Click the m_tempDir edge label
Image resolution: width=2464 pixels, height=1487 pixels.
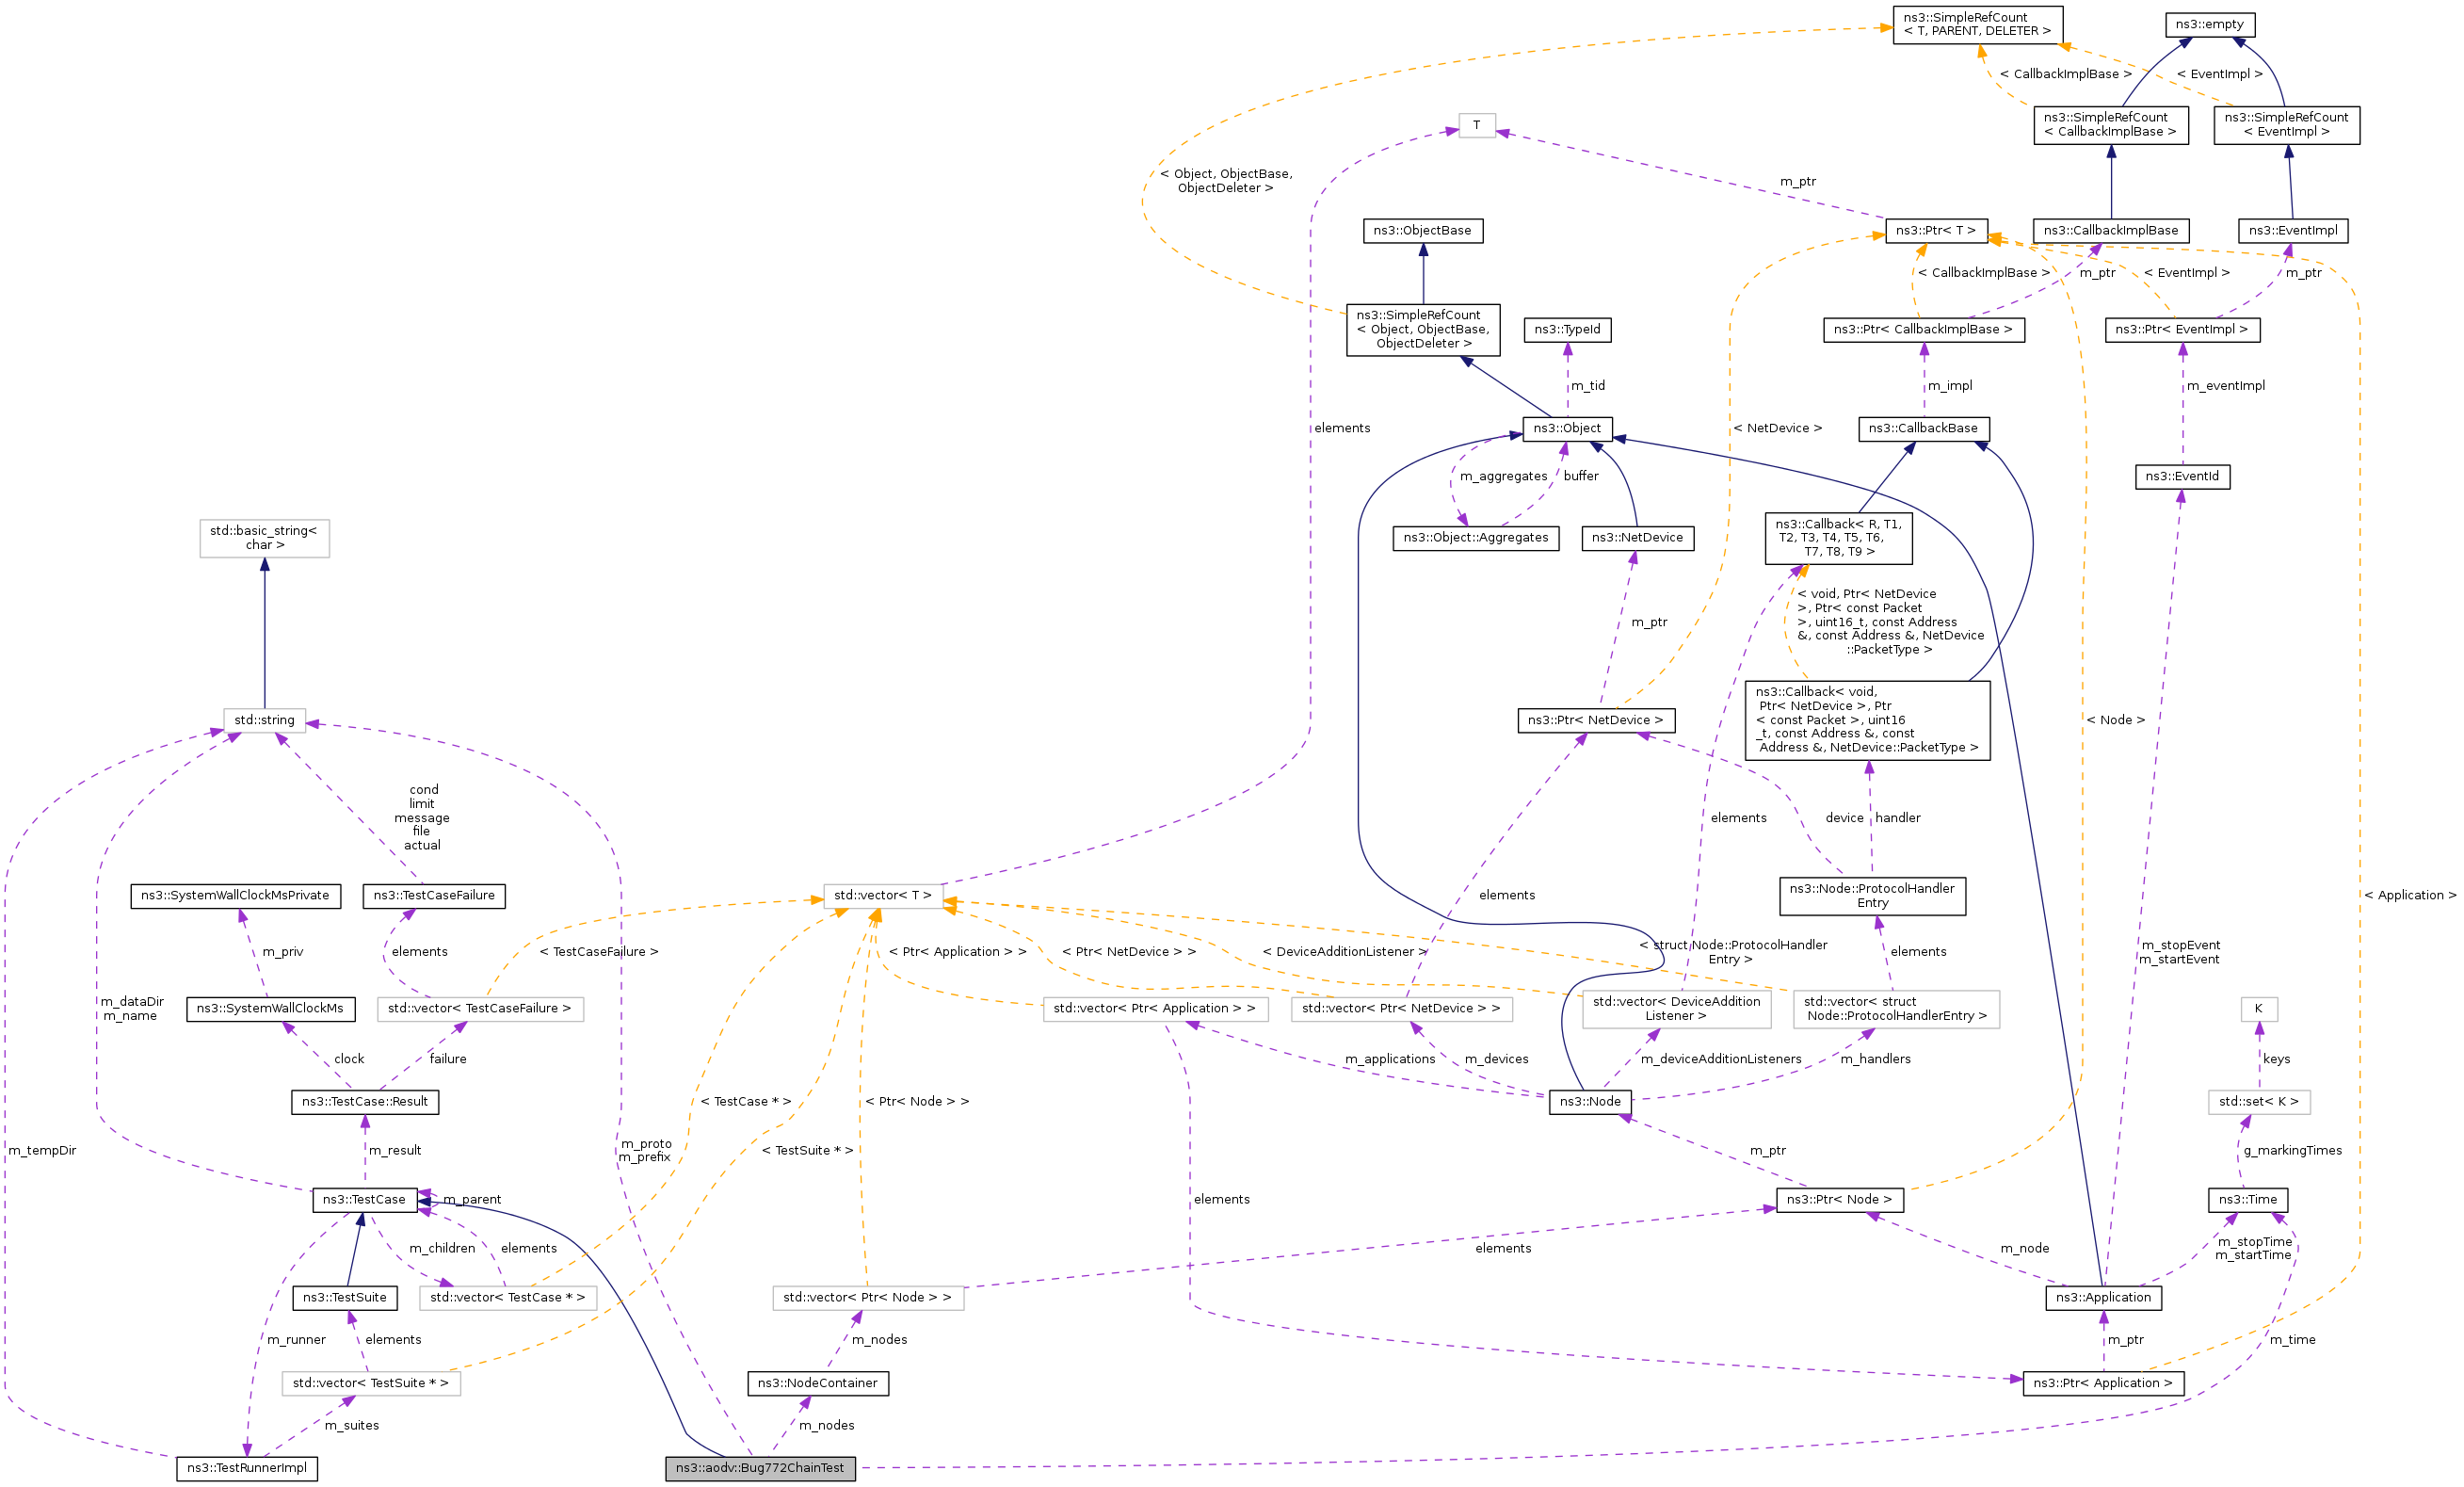click(43, 1151)
